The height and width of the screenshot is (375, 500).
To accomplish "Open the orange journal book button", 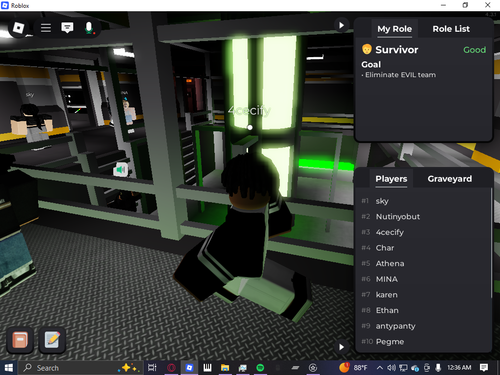I will coord(20,340).
